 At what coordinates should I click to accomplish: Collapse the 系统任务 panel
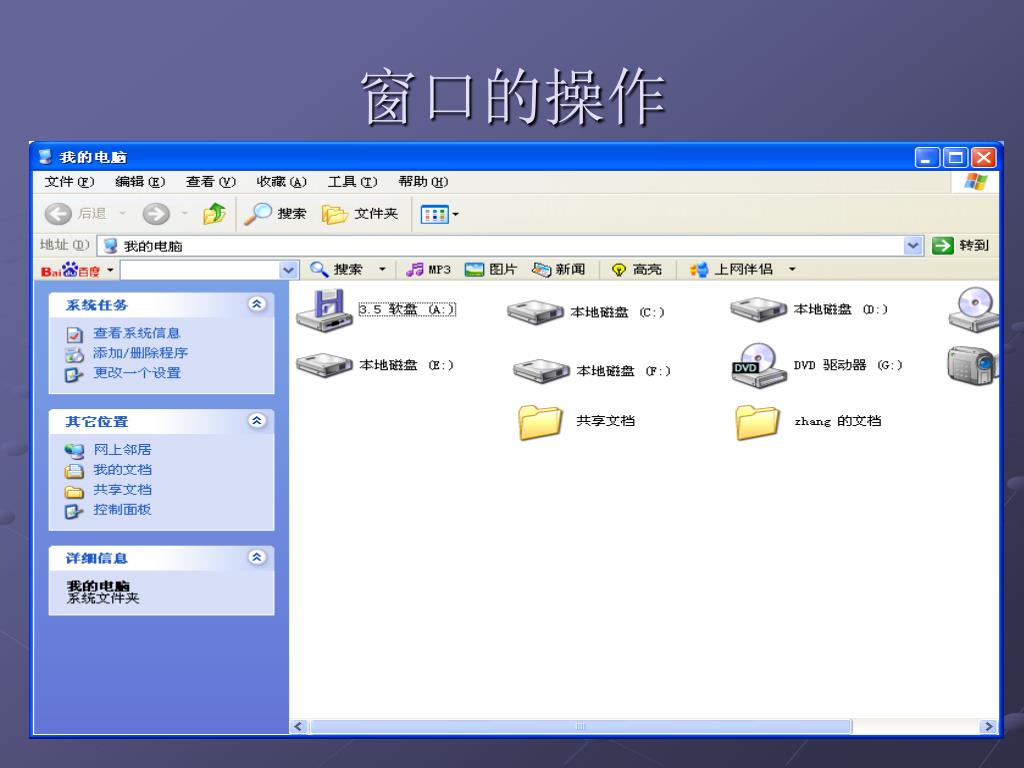click(257, 304)
